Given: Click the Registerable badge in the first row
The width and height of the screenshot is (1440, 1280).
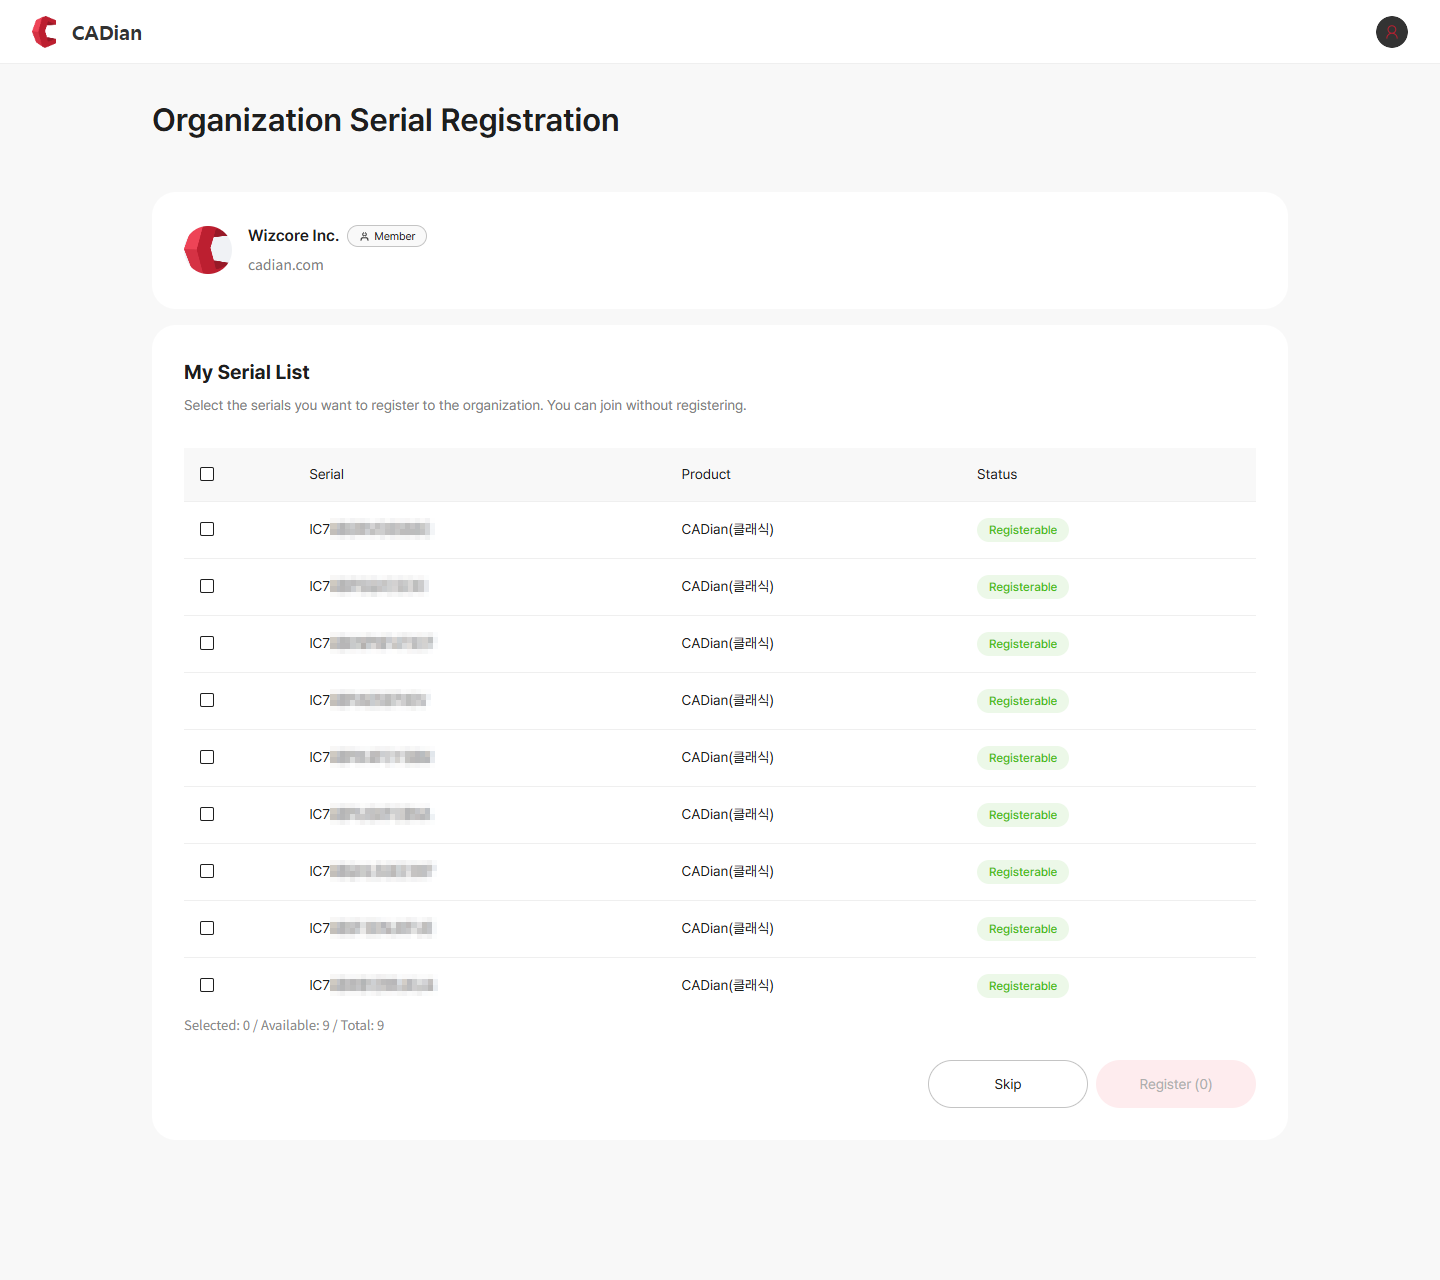Looking at the screenshot, I should [1023, 530].
